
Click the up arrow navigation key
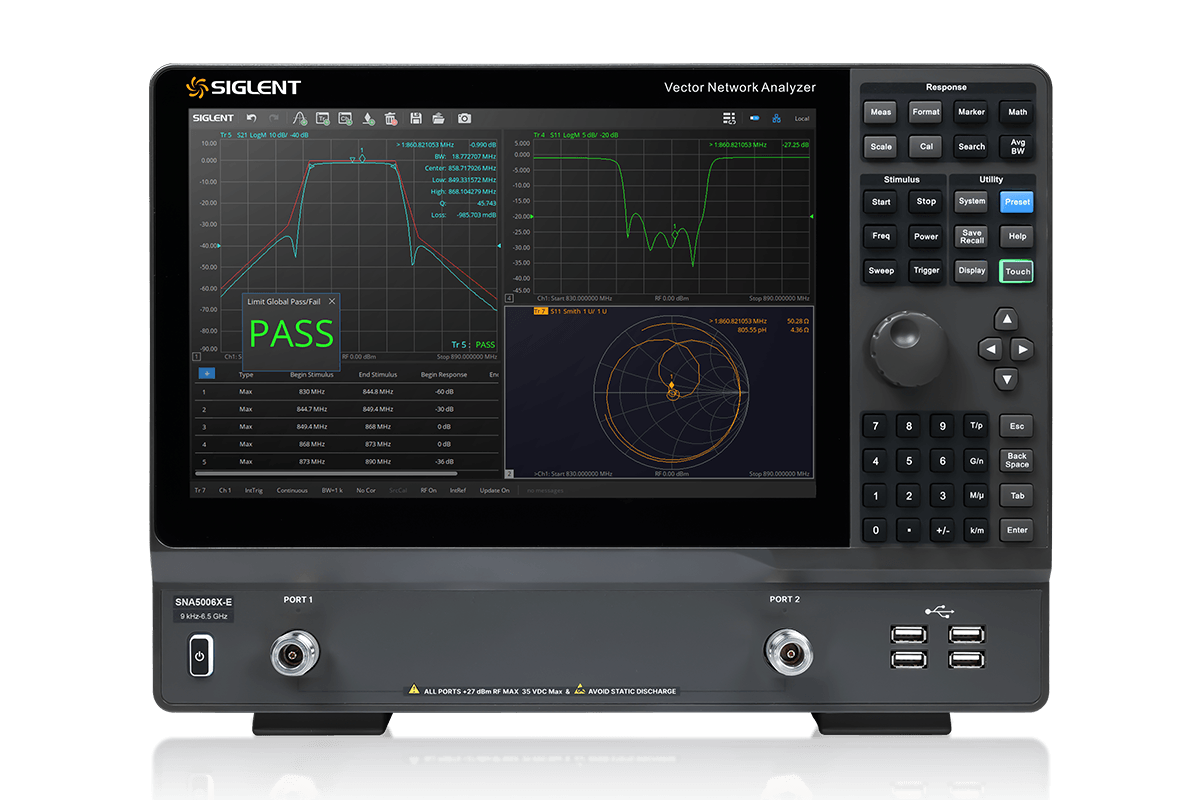pos(1007,320)
